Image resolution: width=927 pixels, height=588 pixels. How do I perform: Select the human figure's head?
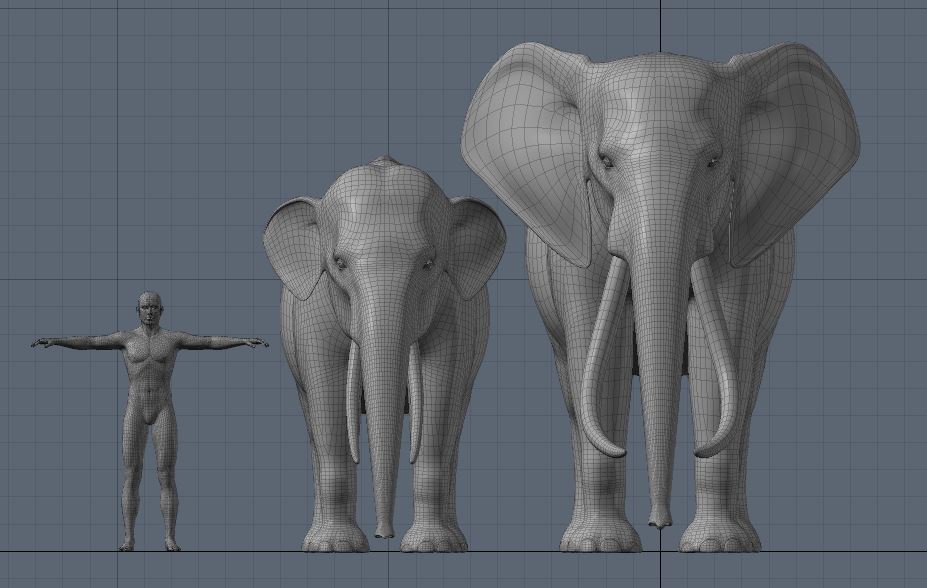point(150,308)
